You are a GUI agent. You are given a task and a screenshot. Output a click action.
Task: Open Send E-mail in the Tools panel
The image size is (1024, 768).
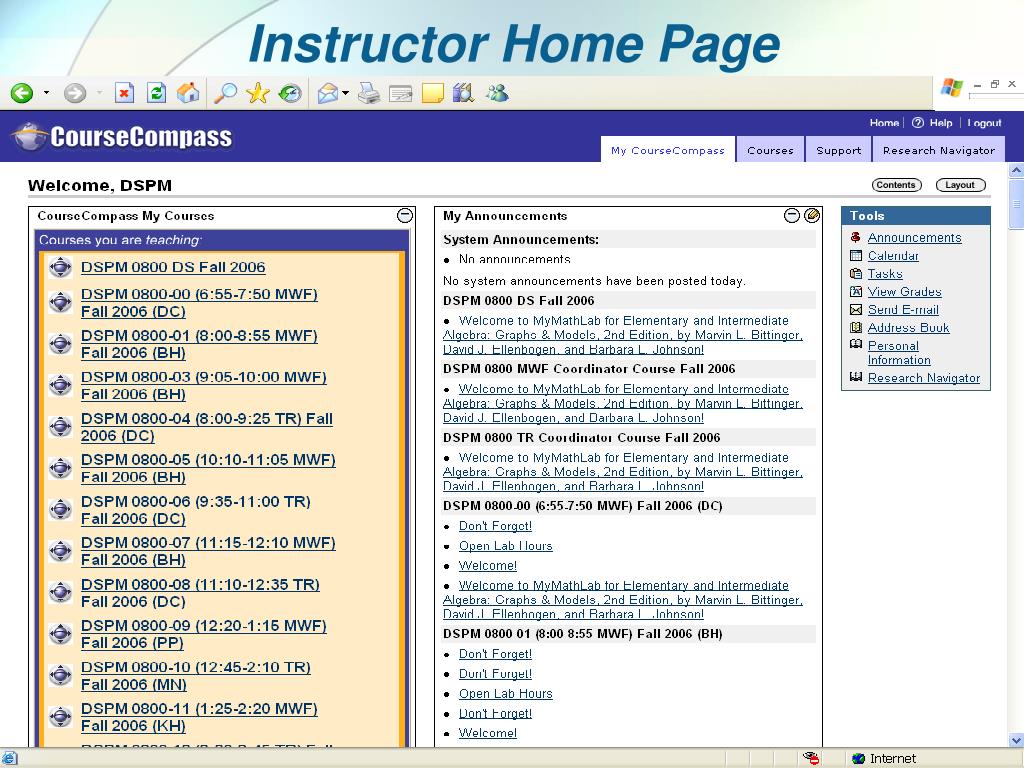[x=903, y=310]
